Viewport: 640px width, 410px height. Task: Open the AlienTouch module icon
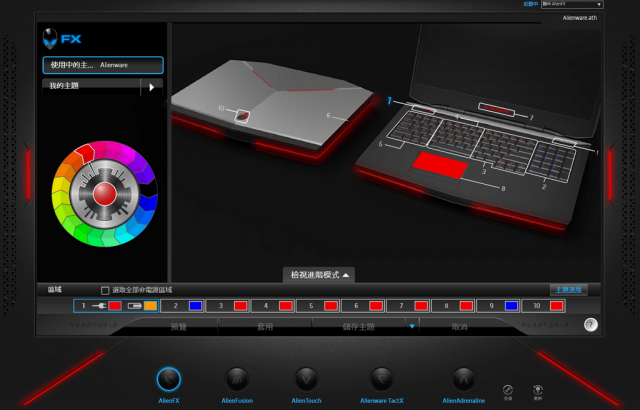click(306, 379)
